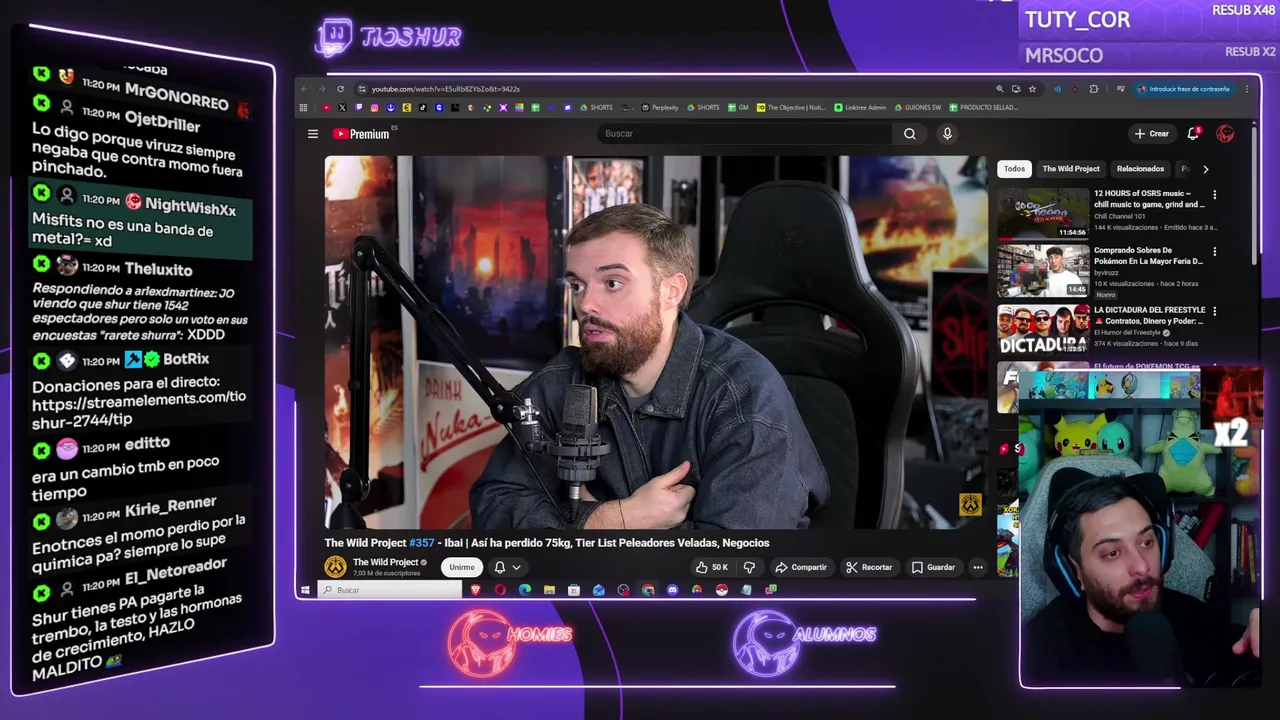1280x720 pixels.
Task: Open File Explorer from the taskbar
Action: pos(549,590)
